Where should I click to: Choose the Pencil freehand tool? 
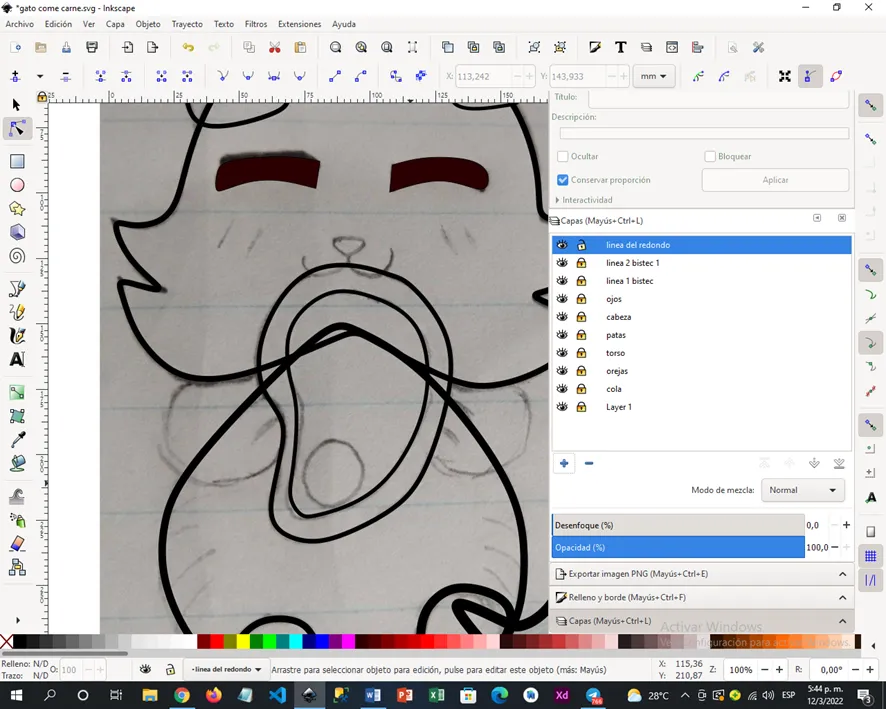(17, 311)
